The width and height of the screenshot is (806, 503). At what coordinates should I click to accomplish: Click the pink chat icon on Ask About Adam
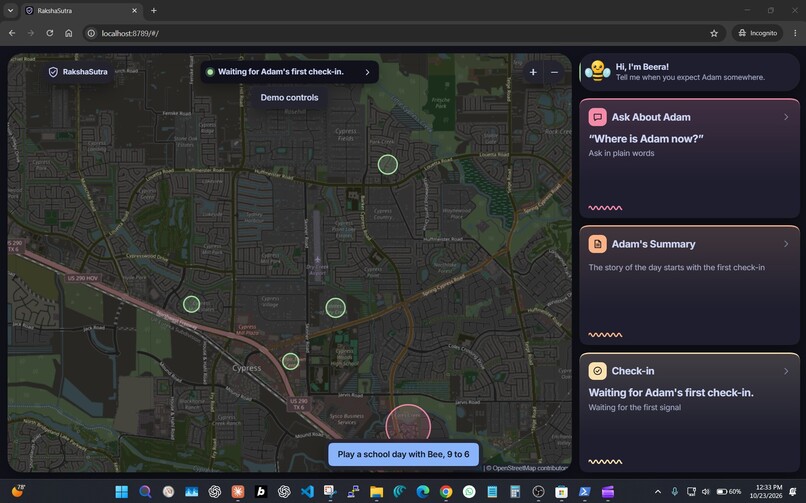pyautogui.click(x=597, y=117)
